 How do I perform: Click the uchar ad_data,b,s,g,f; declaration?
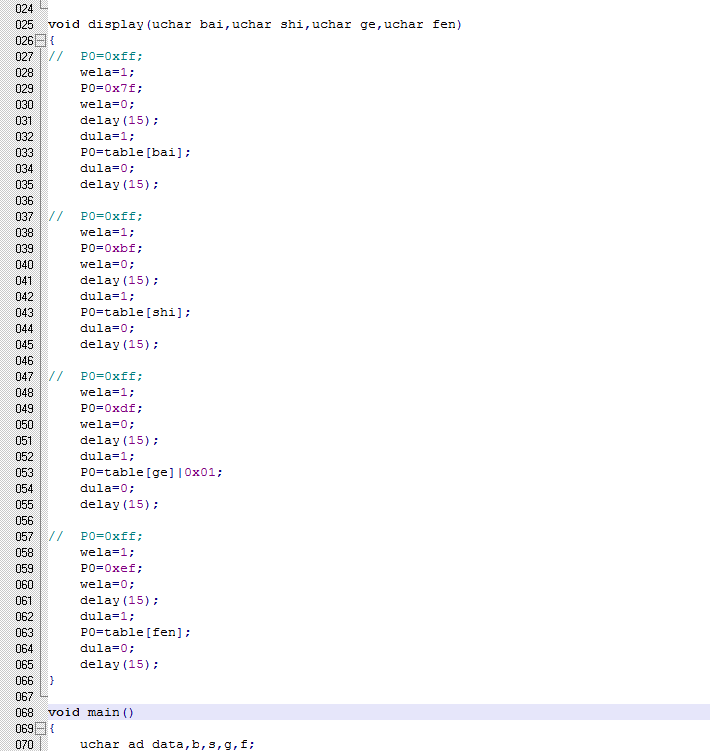[167, 744]
